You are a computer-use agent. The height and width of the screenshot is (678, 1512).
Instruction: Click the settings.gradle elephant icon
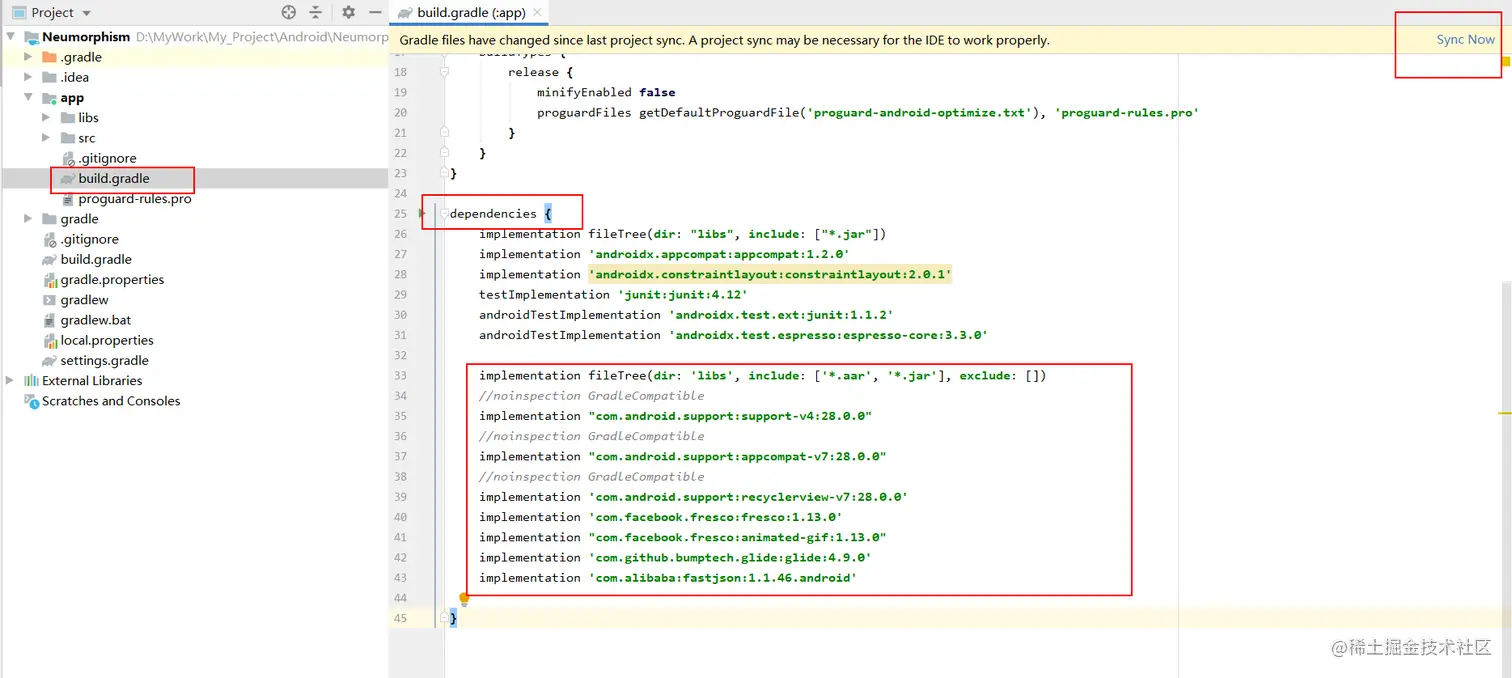point(50,361)
